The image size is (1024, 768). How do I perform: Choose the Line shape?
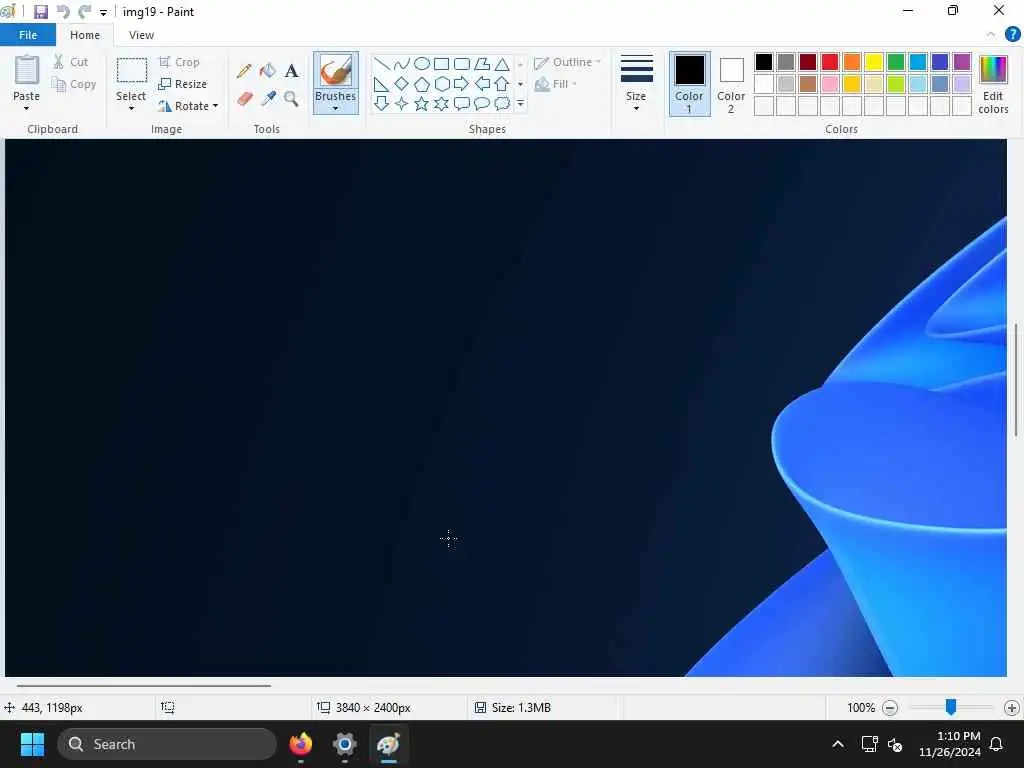[x=382, y=63]
